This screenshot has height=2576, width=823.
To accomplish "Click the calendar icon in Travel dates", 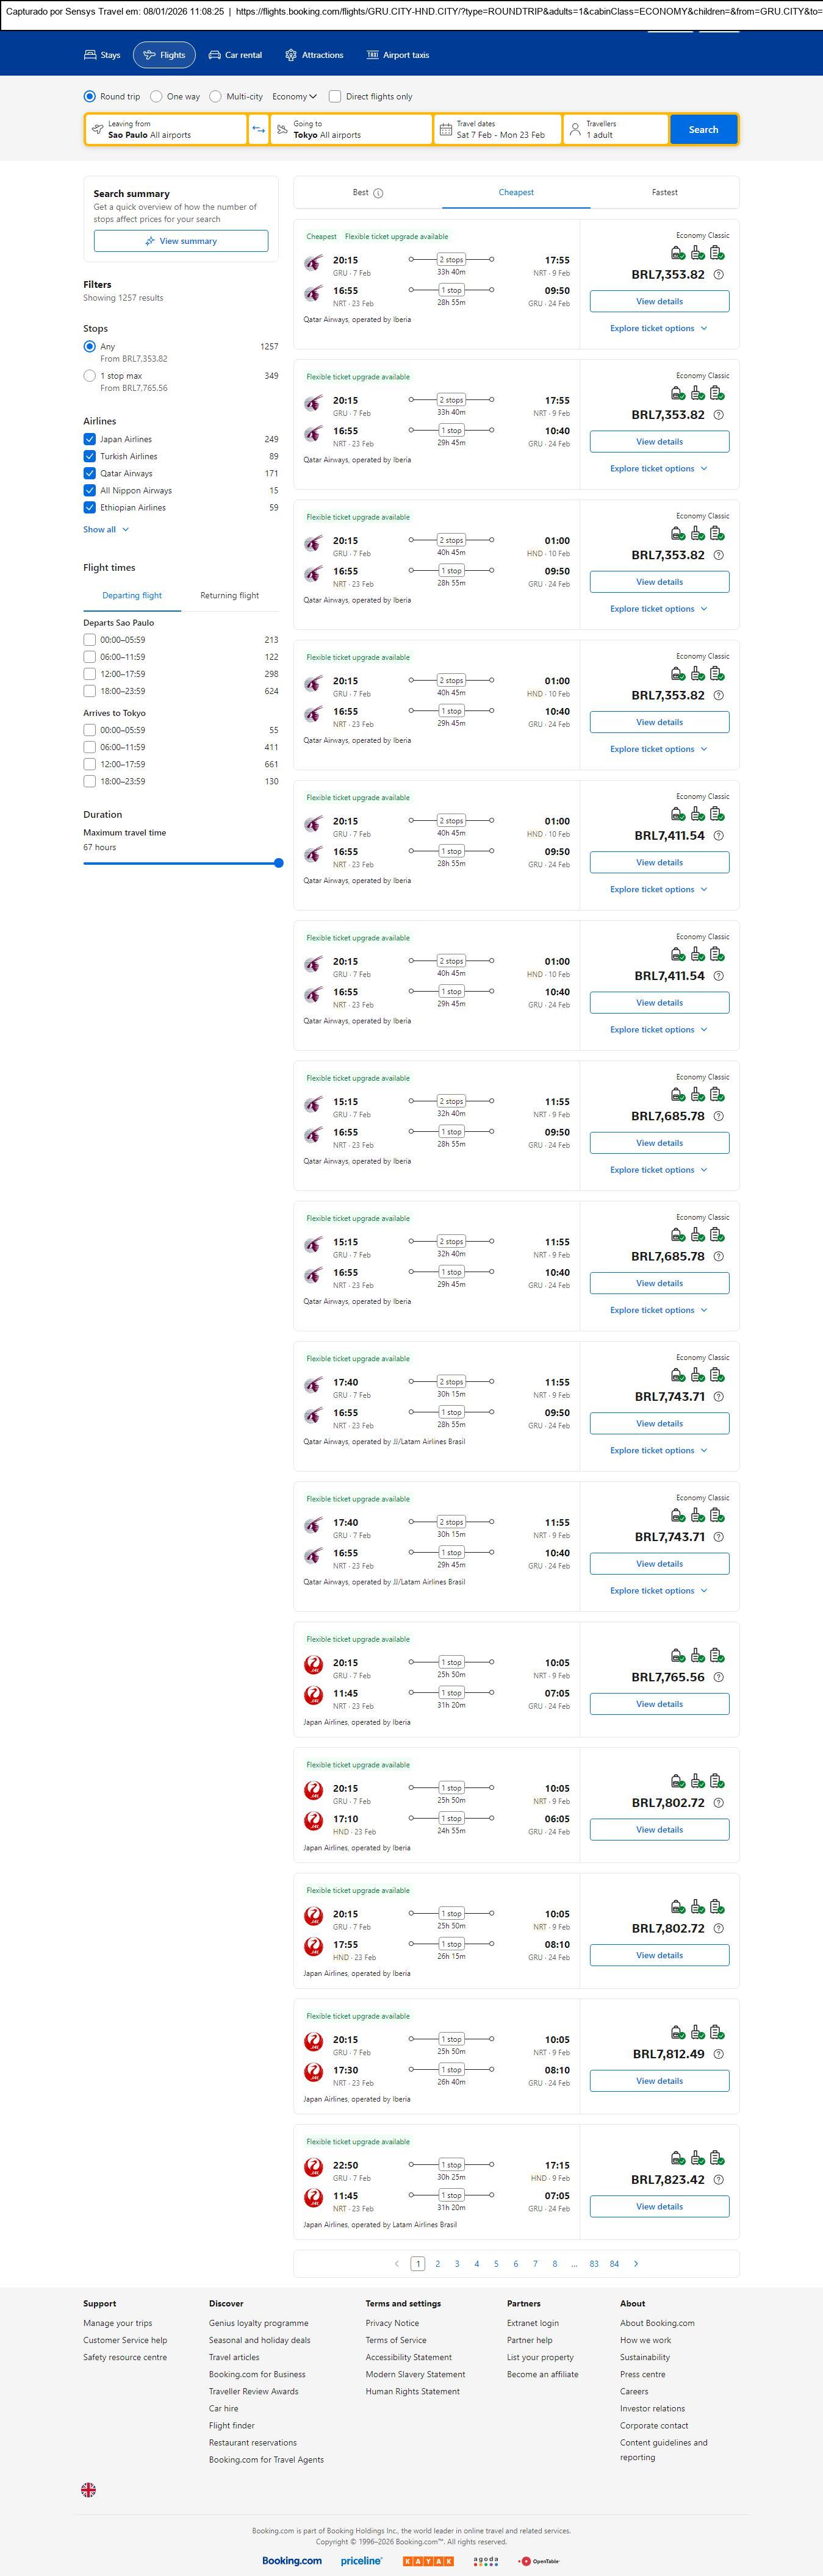I will 446,129.
